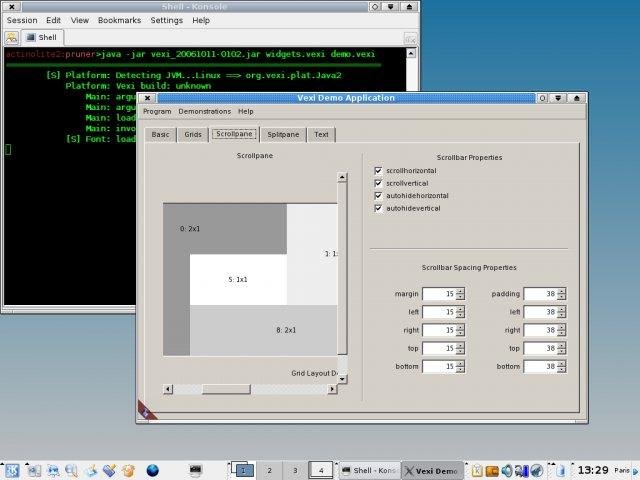Switch to the Splitpane tab
This screenshot has height=480, width=640.
tap(283, 134)
